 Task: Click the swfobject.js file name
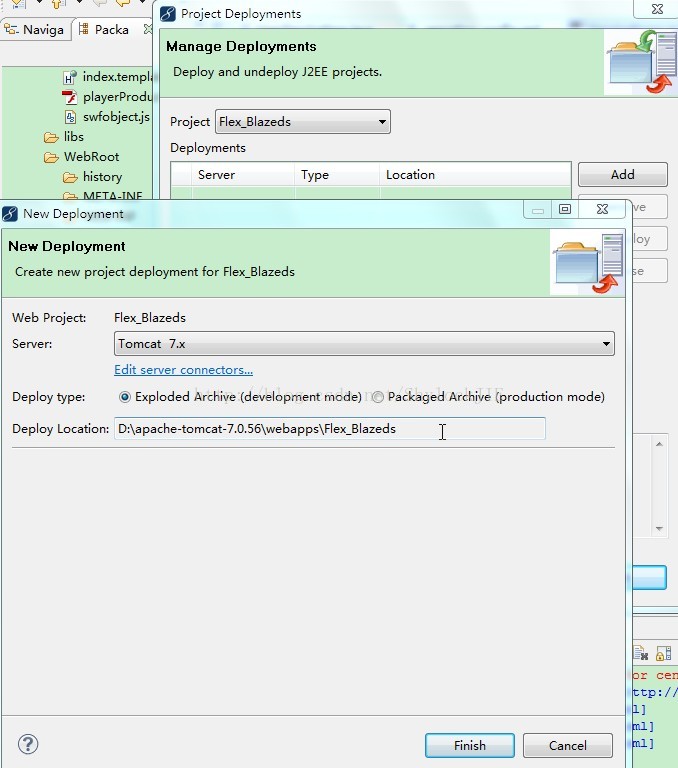tap(116, 117)
